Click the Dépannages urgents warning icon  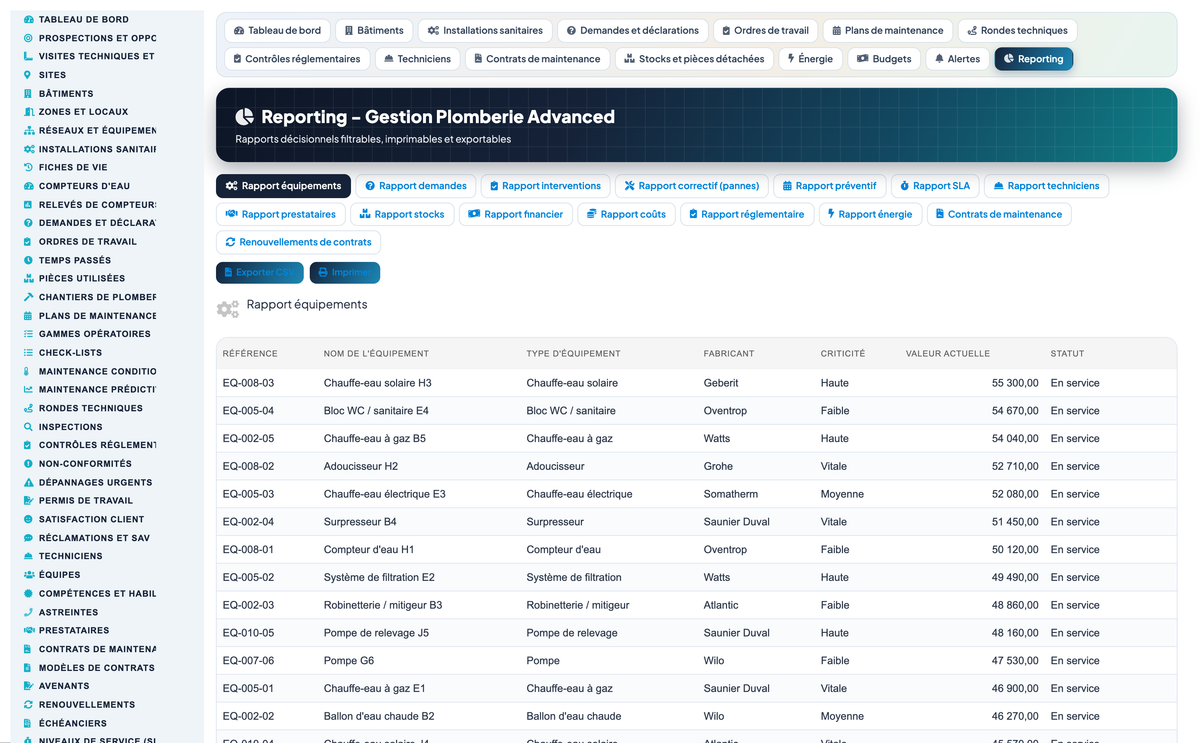coord(28,482)
